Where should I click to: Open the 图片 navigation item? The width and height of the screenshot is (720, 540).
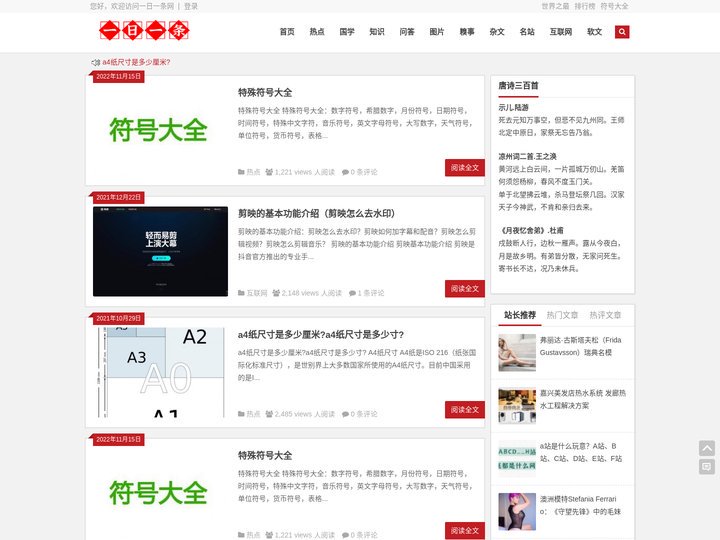pos(437,32)
